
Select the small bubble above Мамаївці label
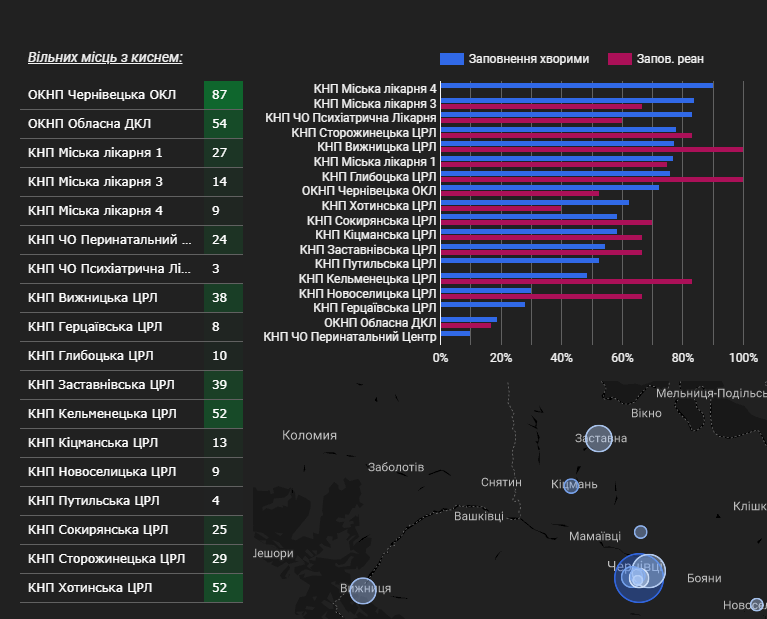[x=640, y=532]
